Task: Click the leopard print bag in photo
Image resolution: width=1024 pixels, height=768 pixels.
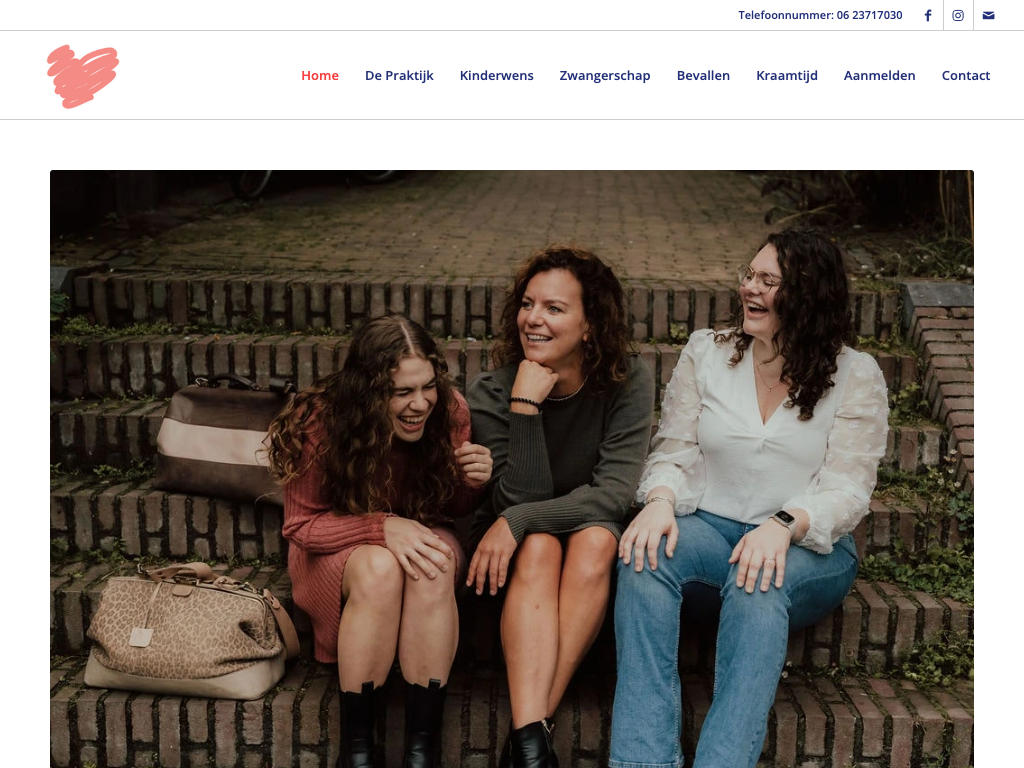Action: coord(189,630)
